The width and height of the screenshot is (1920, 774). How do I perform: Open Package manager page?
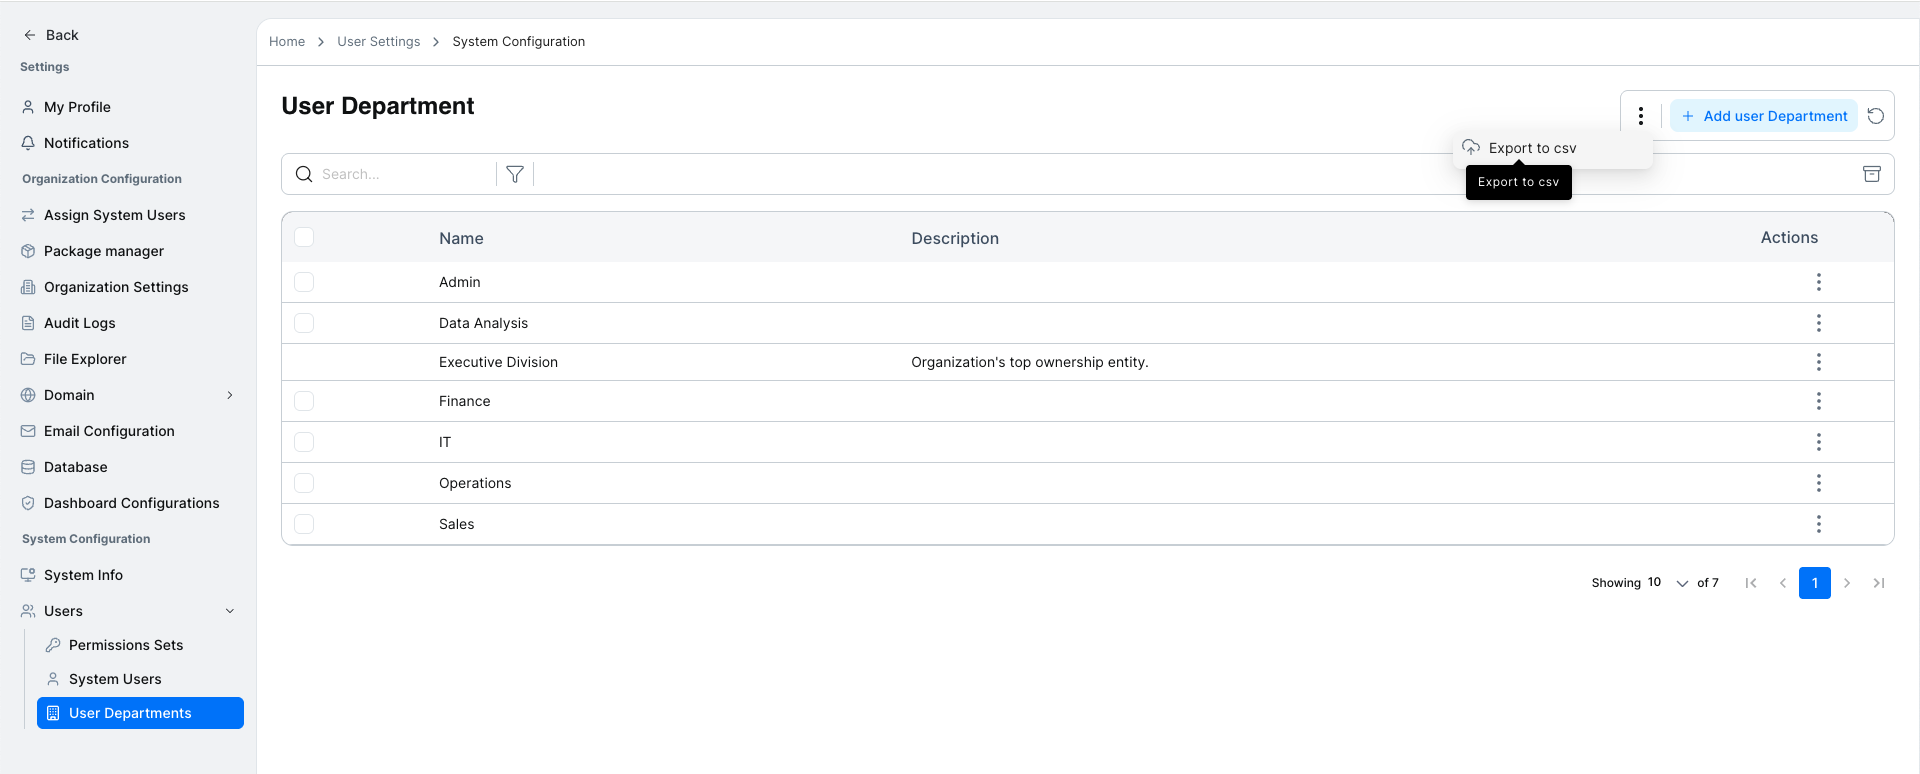104,251
